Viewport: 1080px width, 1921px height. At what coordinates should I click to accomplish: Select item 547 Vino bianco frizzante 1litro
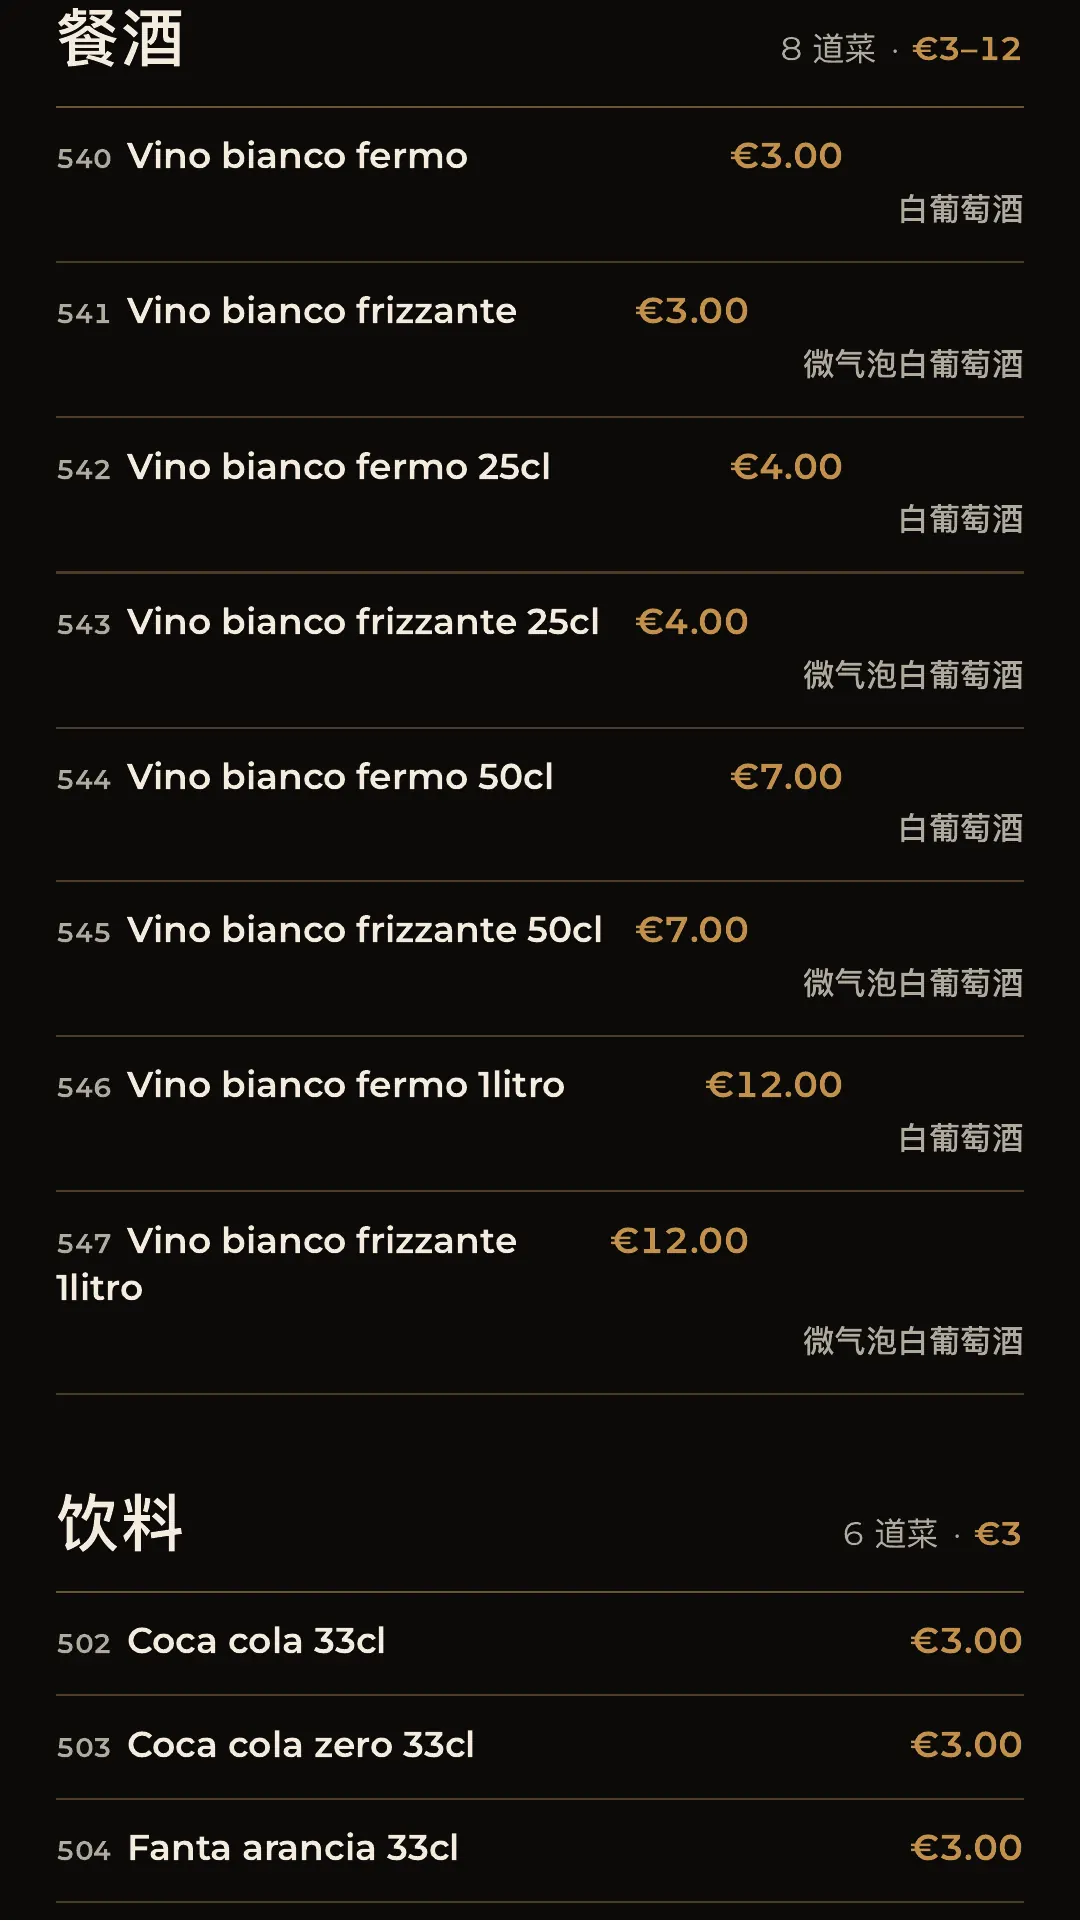coord(540,1292)
